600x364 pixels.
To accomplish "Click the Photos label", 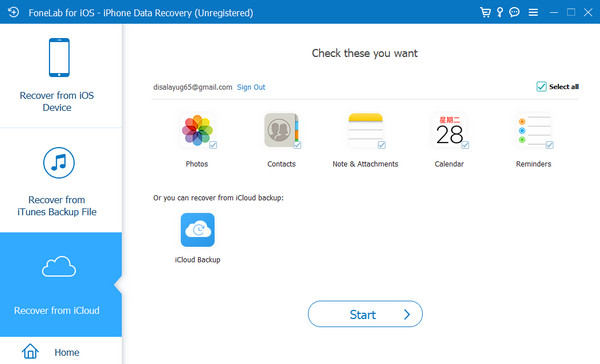I will (197, 164).
